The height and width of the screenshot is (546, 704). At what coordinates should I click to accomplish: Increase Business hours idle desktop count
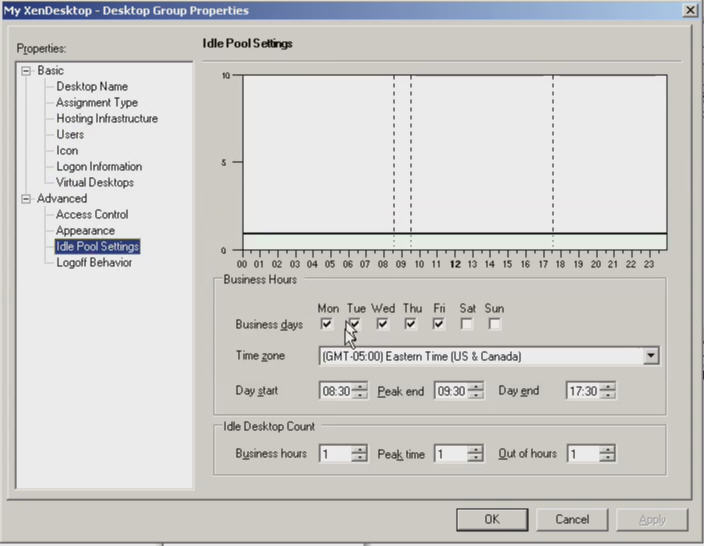click(360, 449)
